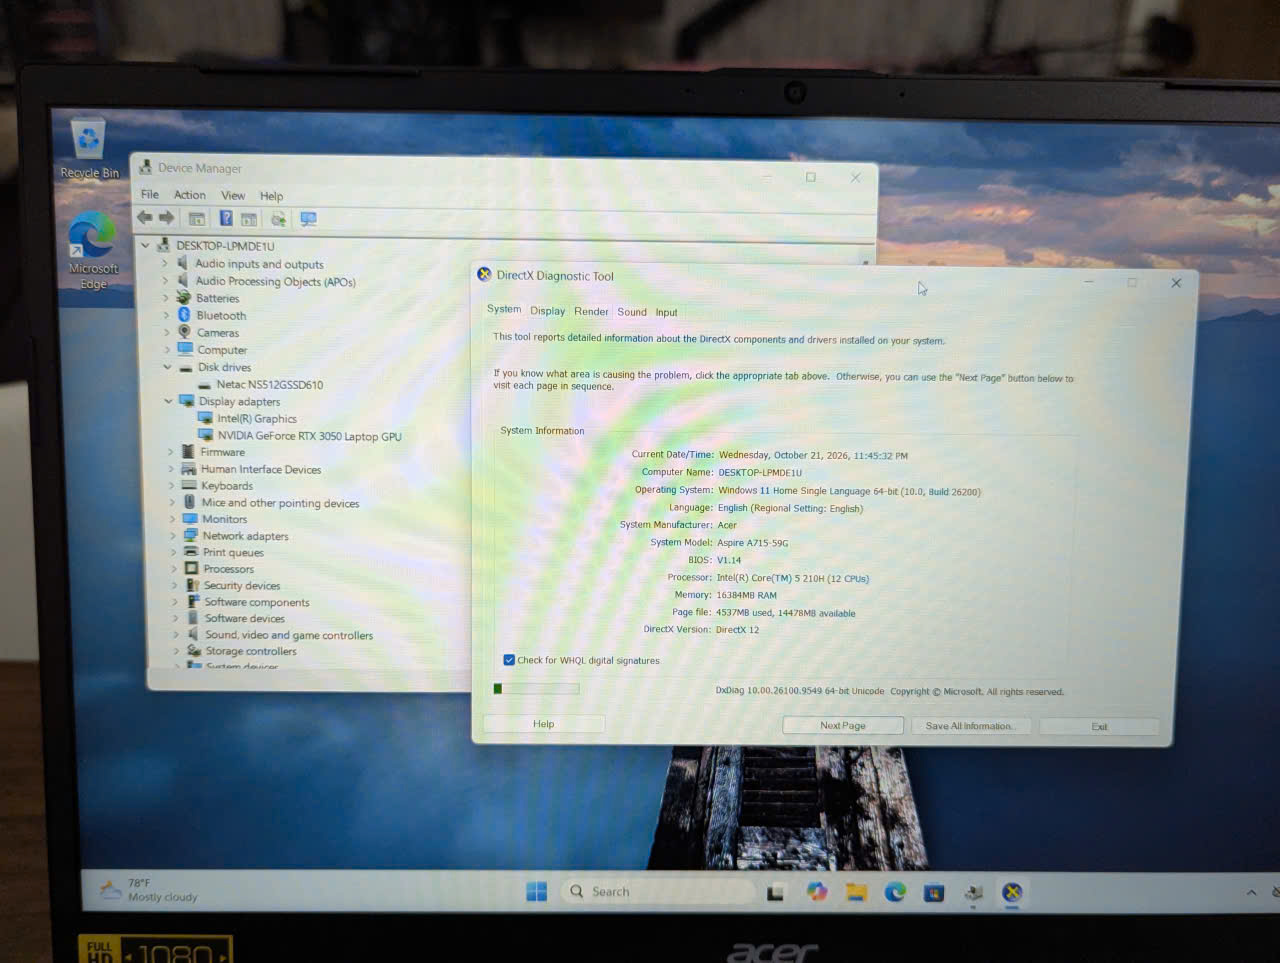Switch to the Render tab in DxDiag
The image size is (1280, 963).
[x=591, y=312]
